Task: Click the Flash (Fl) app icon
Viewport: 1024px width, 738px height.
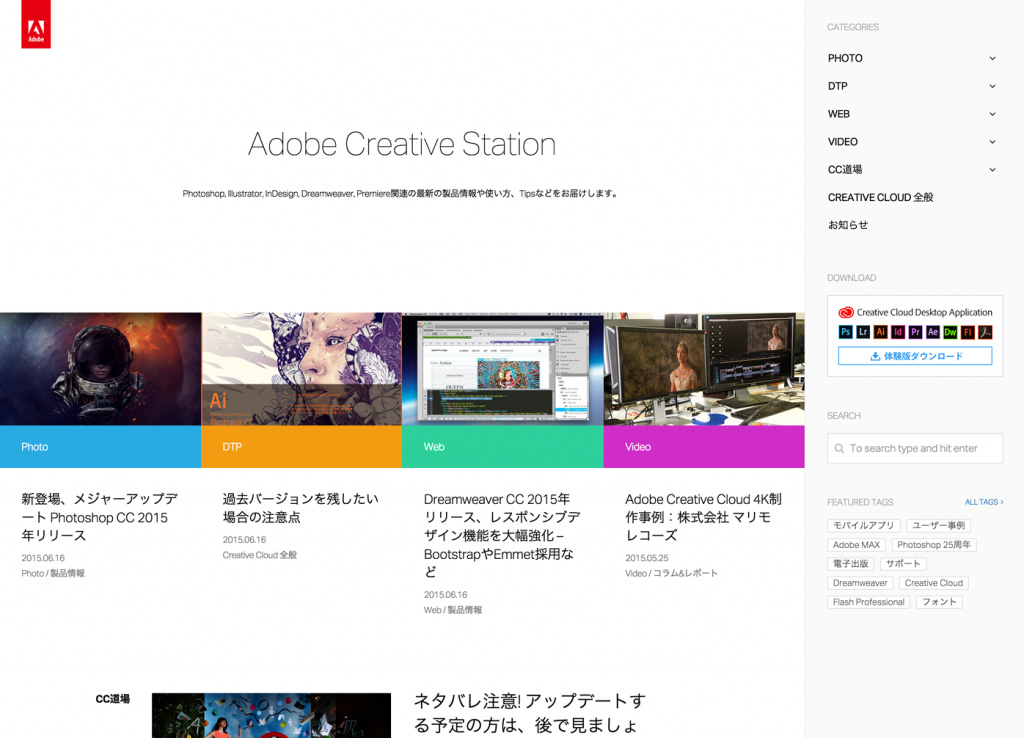Action: [967, 332]
